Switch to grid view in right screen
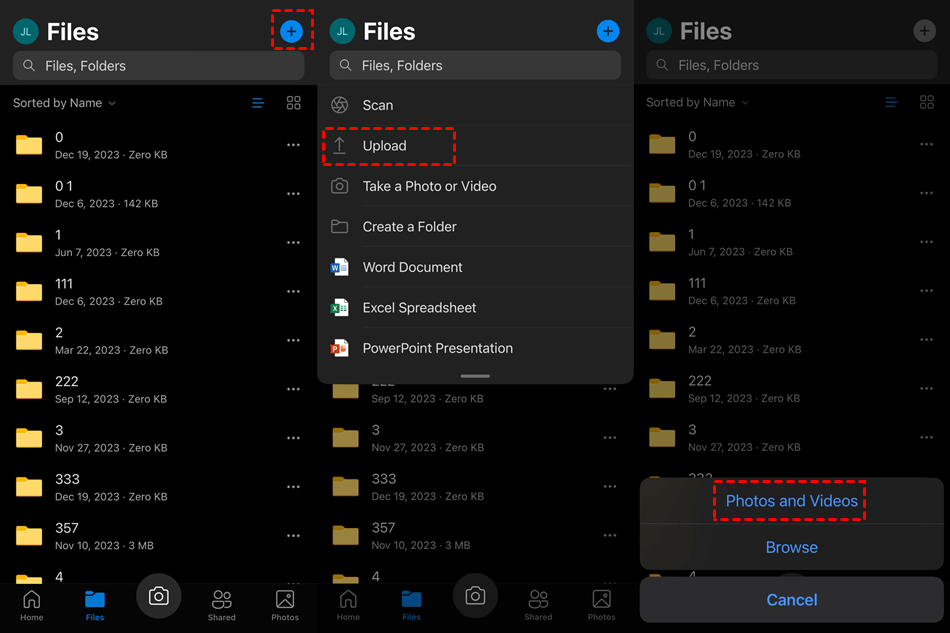 click(x=927, y=102)
